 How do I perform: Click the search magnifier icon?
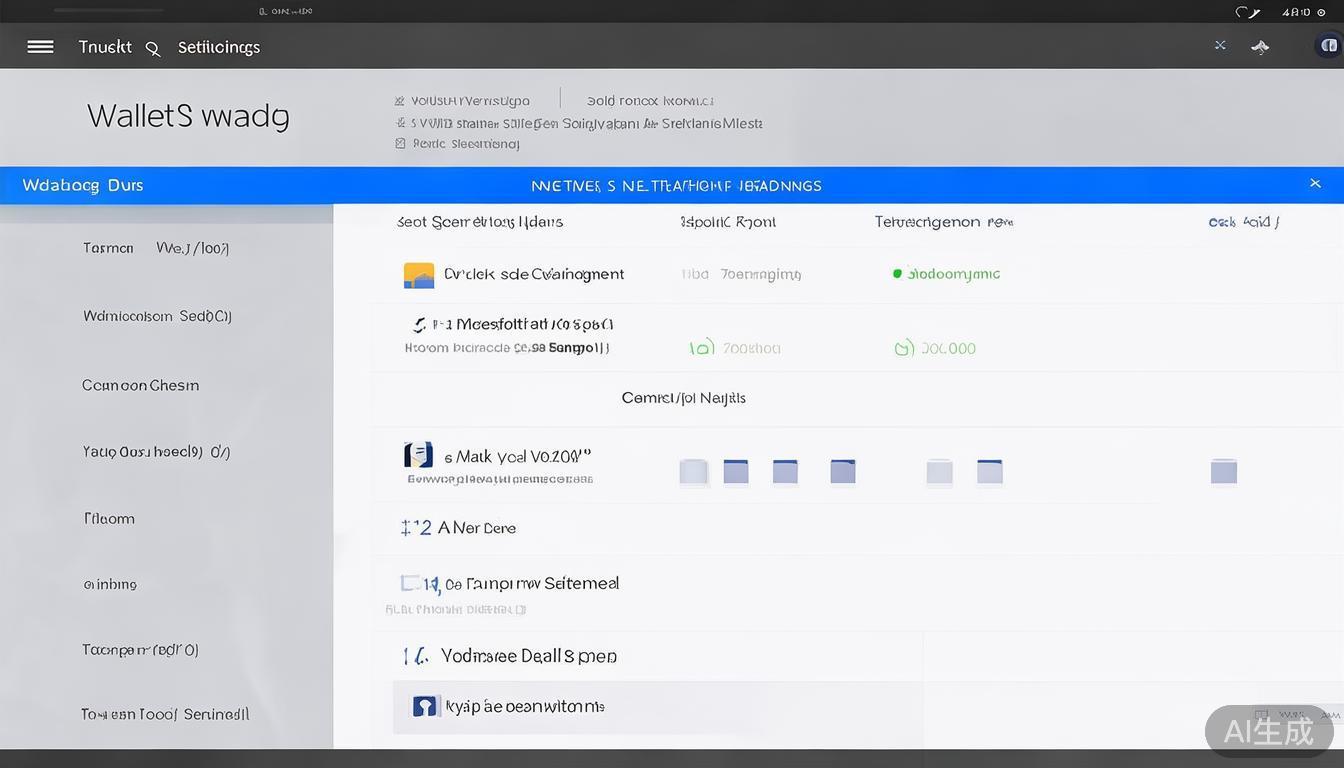click(153, 48)
